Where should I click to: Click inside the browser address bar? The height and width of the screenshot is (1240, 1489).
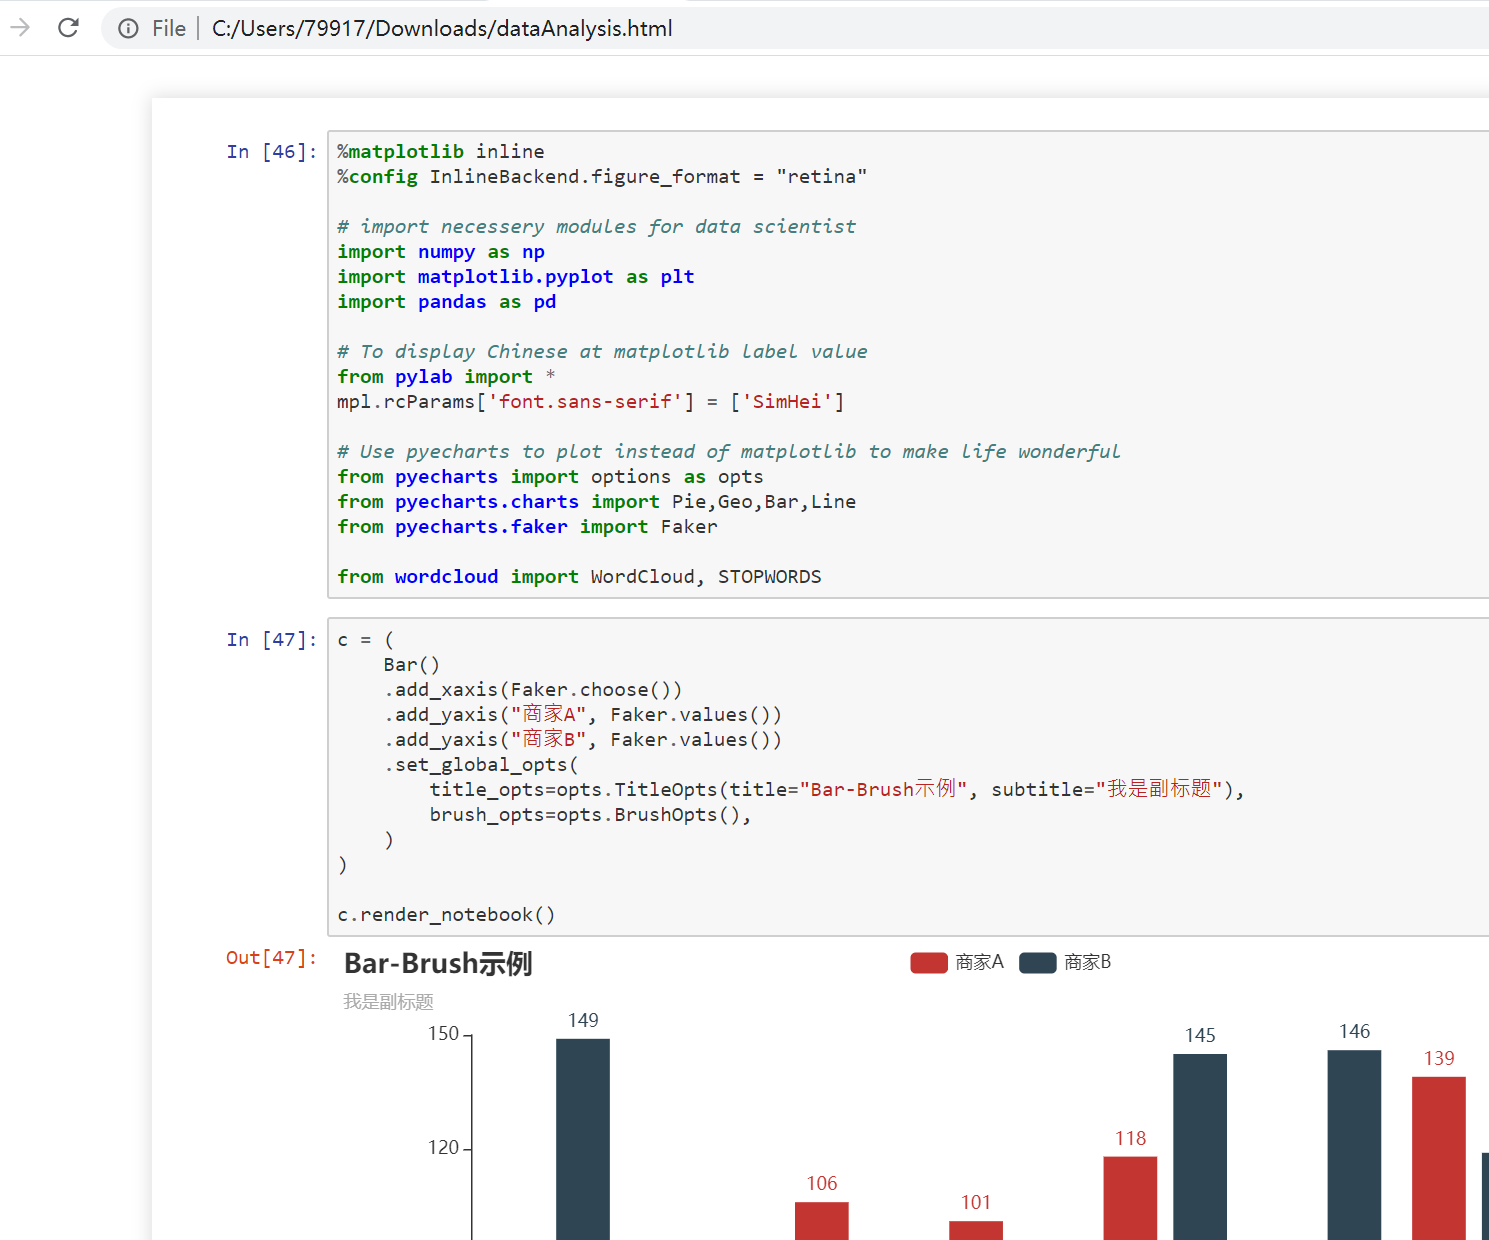[600, 27]
